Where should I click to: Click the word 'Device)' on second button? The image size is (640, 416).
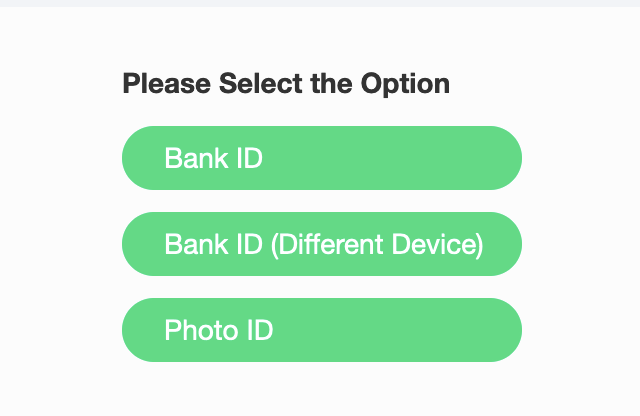coord(438,245)
